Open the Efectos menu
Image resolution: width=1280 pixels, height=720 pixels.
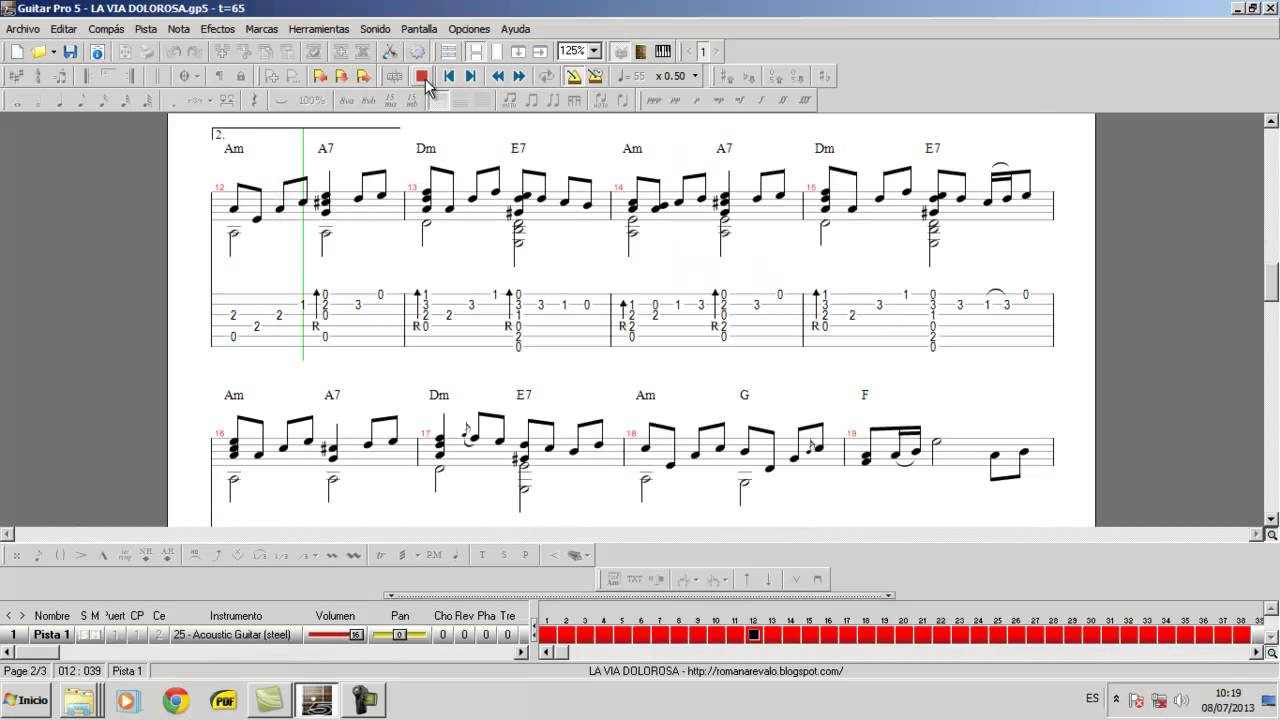click(217, 29)
